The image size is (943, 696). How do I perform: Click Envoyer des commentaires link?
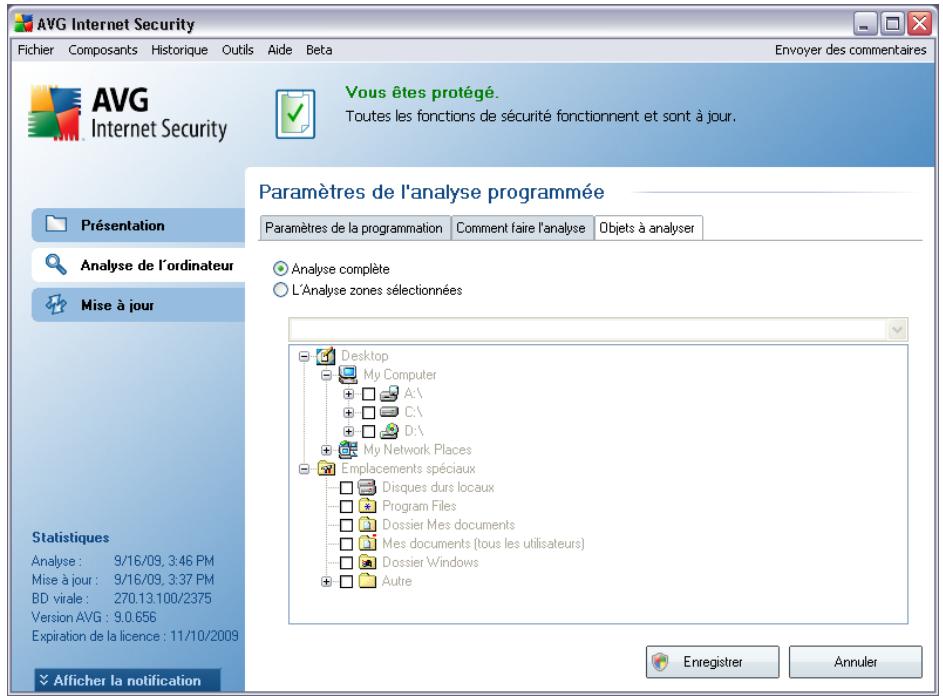(850, 50)
